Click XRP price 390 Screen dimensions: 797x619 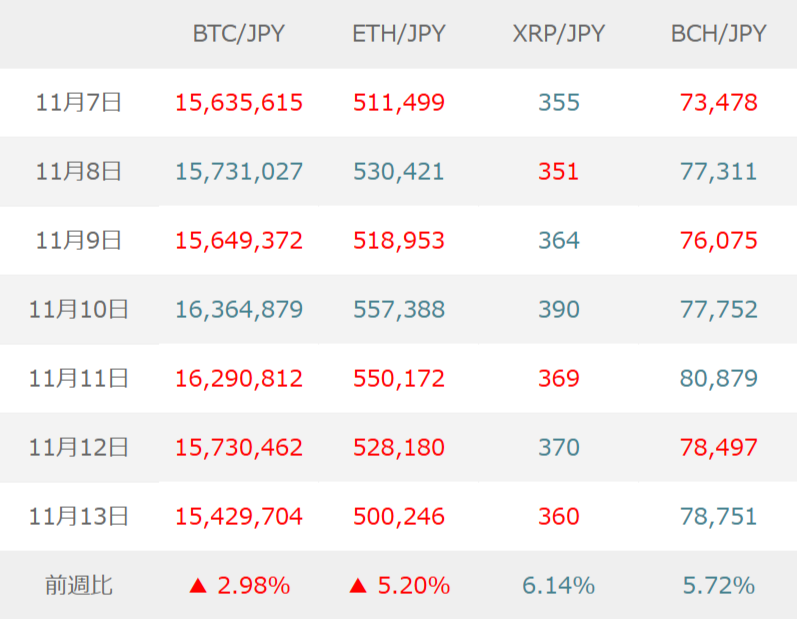558,309
